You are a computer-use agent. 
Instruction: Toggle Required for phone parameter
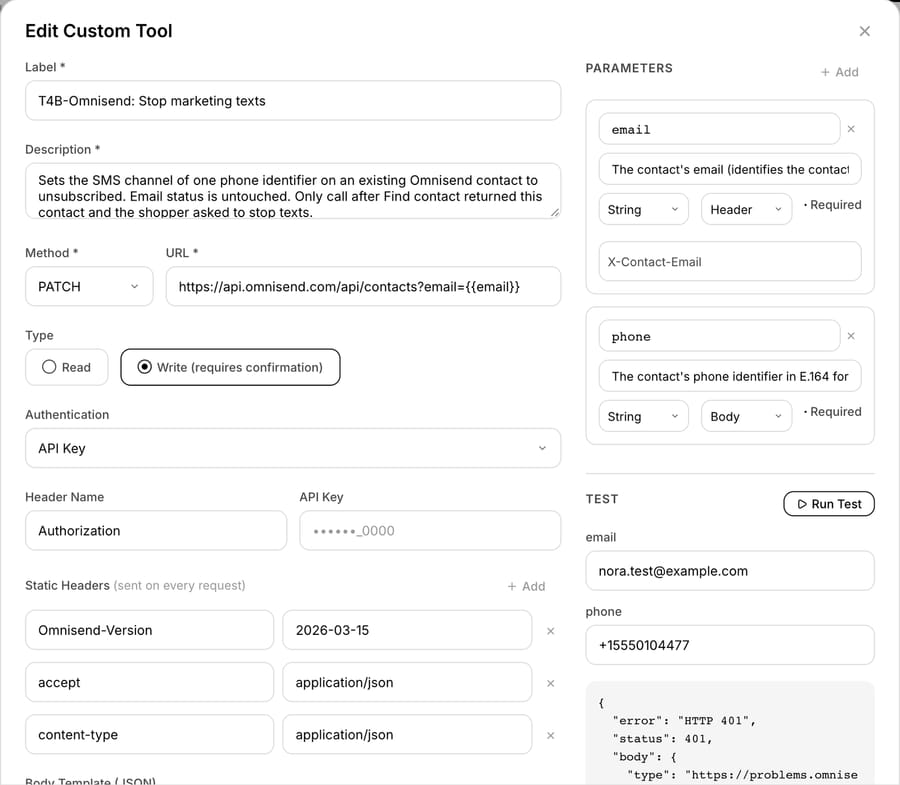(832, 411)
